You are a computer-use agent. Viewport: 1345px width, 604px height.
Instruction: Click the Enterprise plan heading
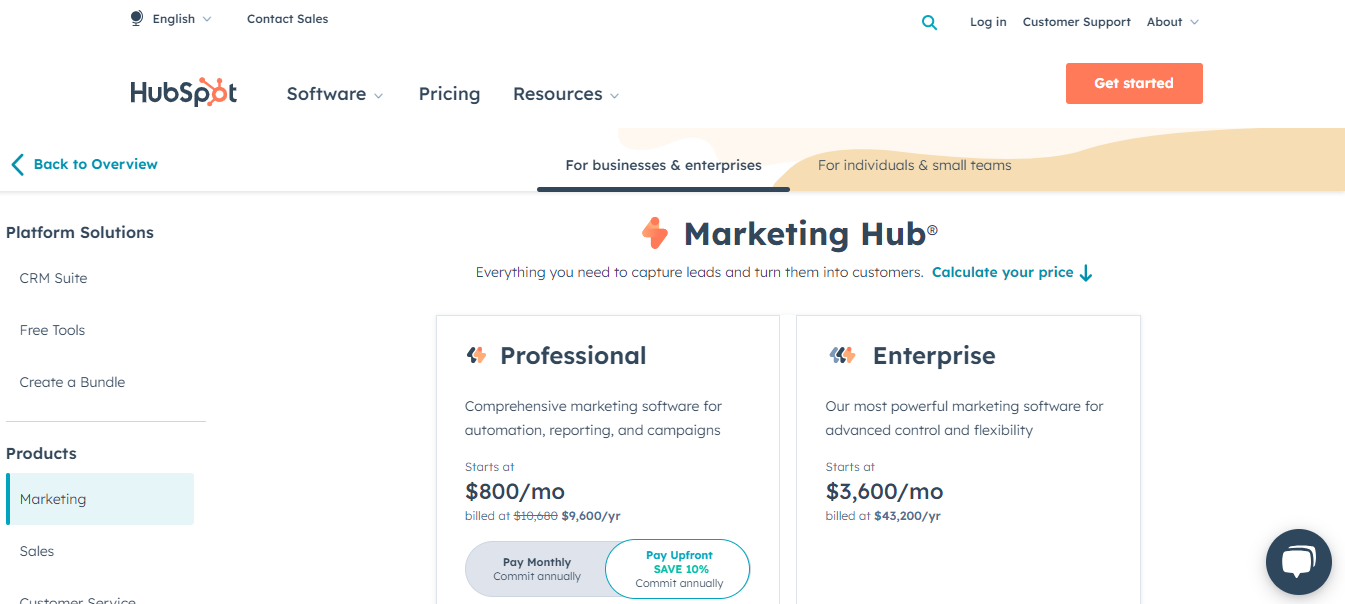pyautogui.click(x=934, y=356)
